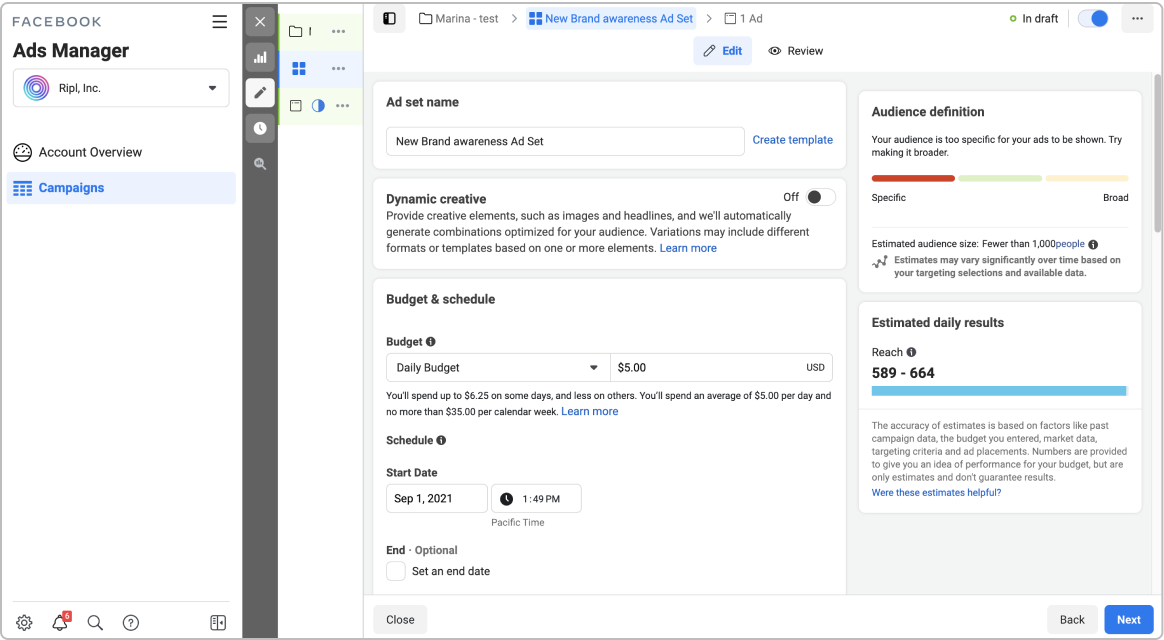This screenshot has width=1164, height=640.
Task: Turn on Dynamic creative switch
Action: (820, 197)
